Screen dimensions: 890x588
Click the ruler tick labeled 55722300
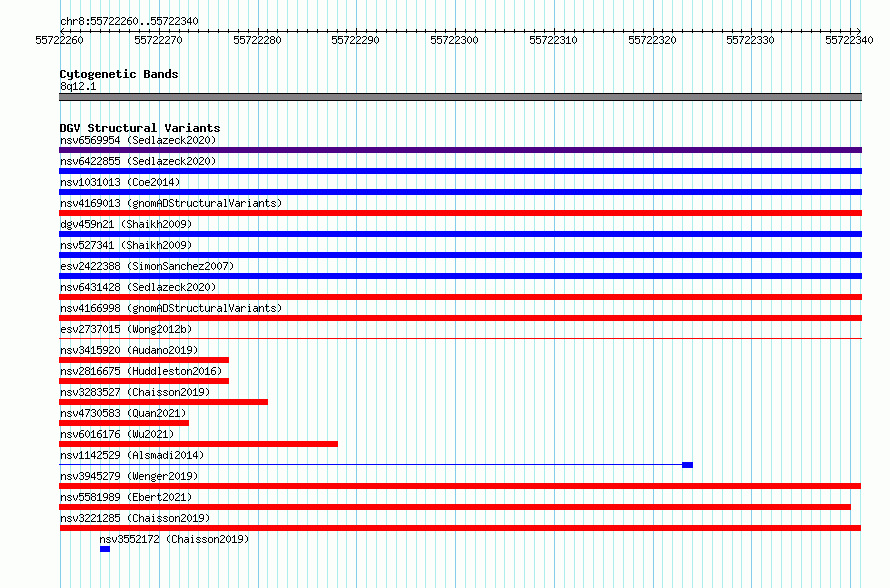[x=454, y=40]
